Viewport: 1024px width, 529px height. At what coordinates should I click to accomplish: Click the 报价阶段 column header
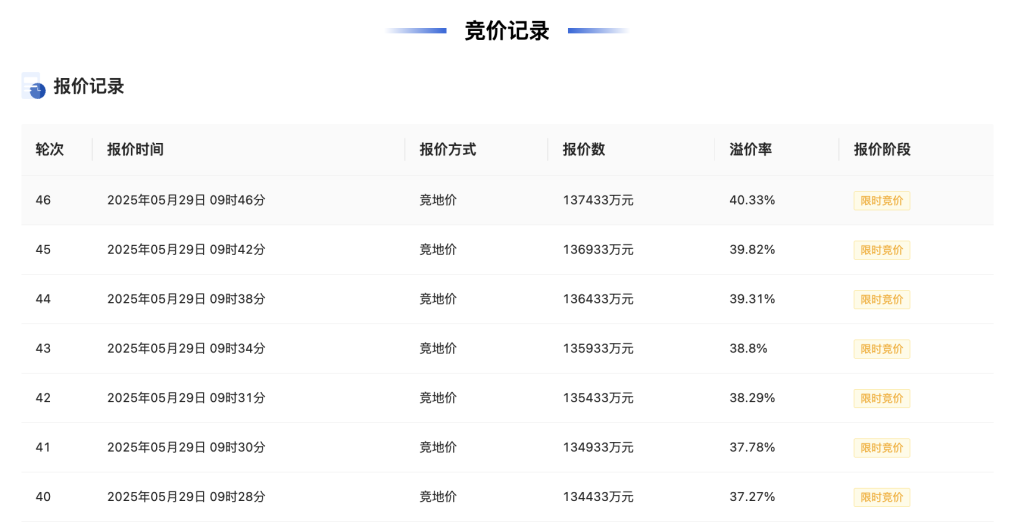[882, 149]
